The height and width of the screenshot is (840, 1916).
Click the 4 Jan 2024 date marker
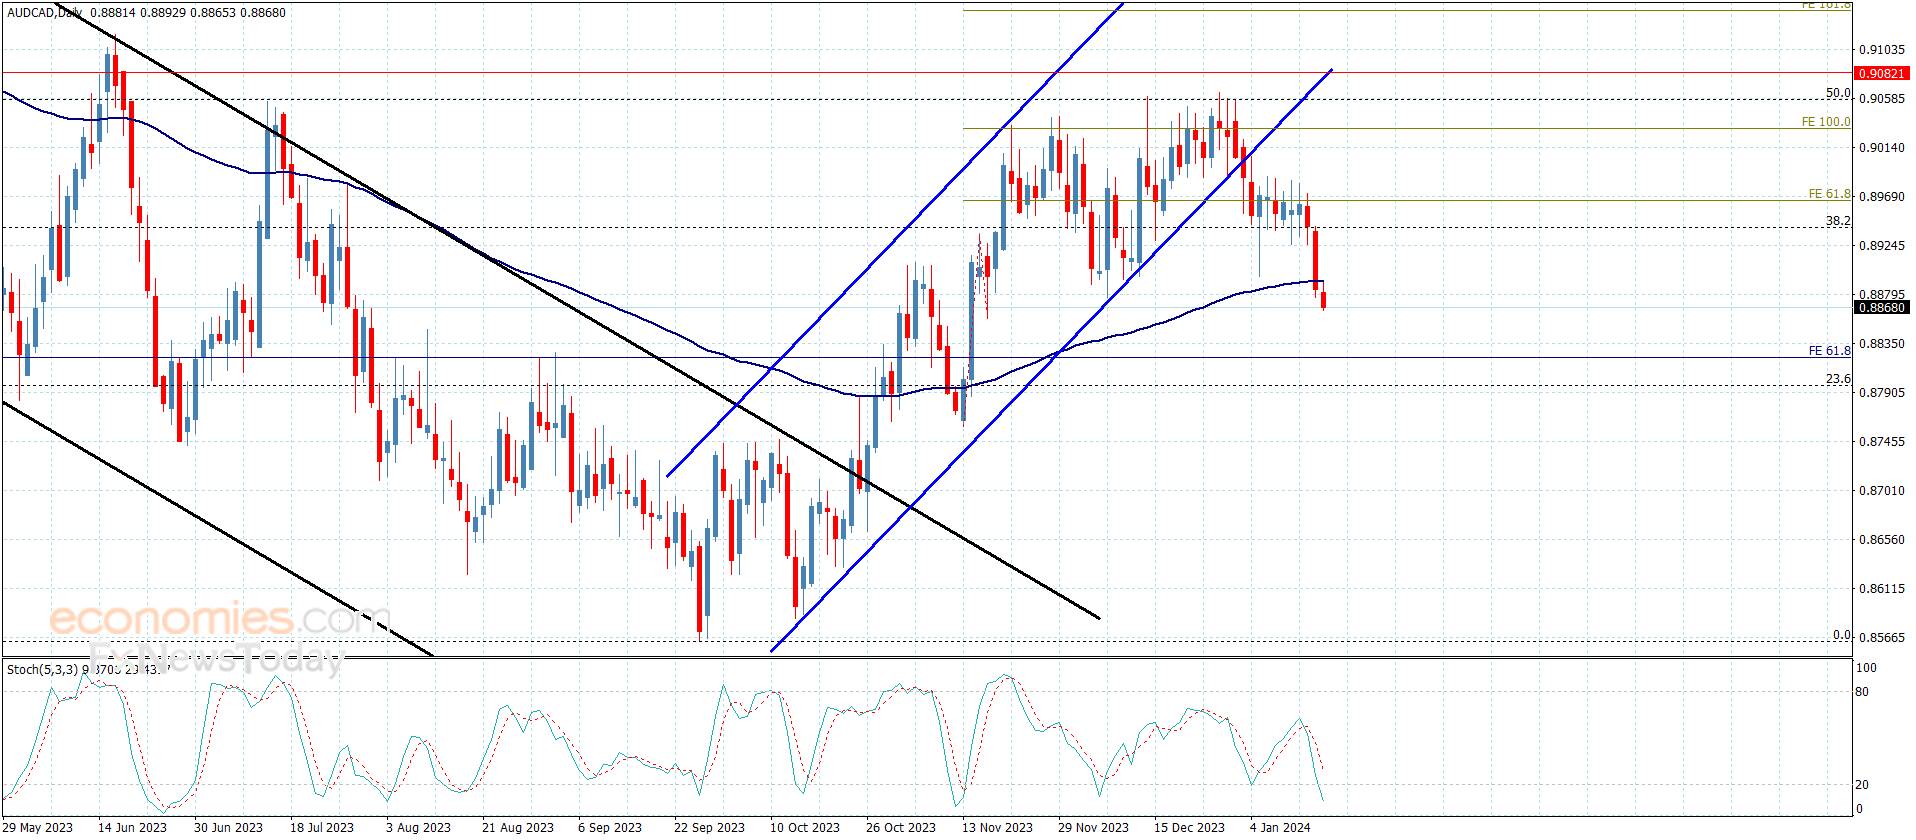[x=1280, y=827]
